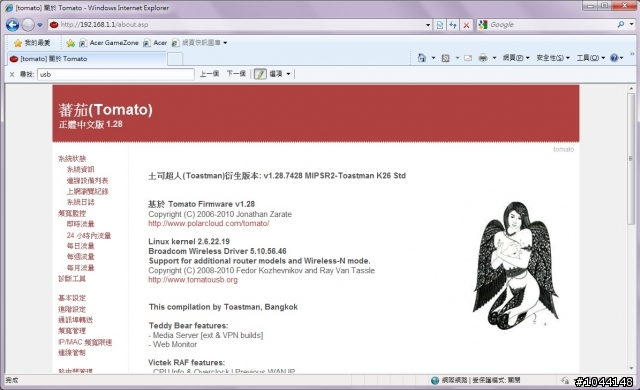Click the browser Forward arrow button

click(28, 25)
